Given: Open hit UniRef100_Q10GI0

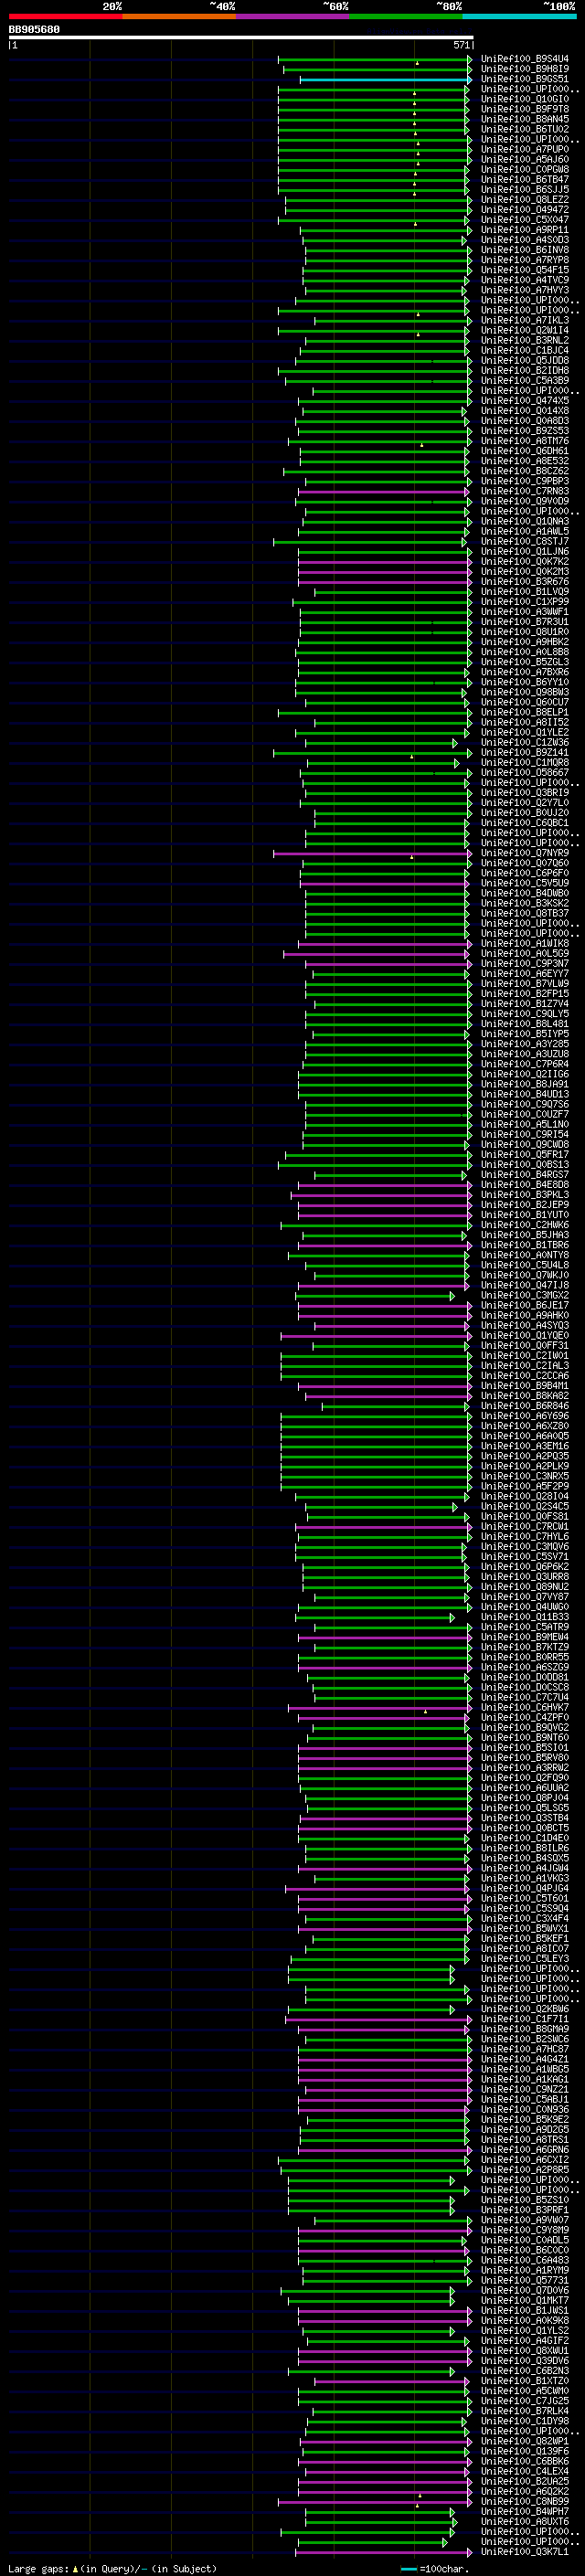Looking at the screenshot, I should (524, 99).
